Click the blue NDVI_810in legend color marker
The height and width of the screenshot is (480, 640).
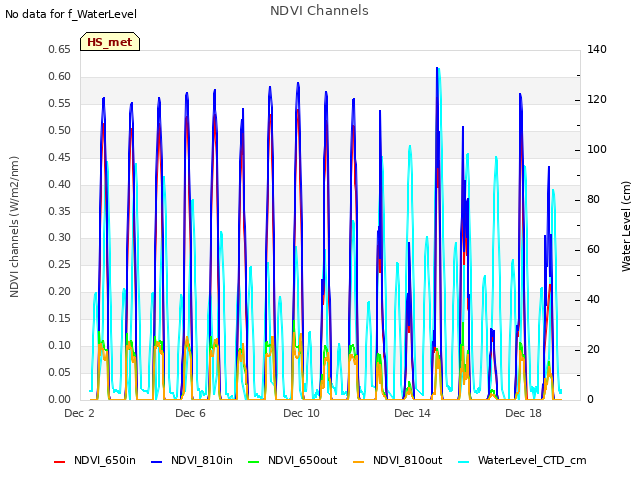[157, 462]
